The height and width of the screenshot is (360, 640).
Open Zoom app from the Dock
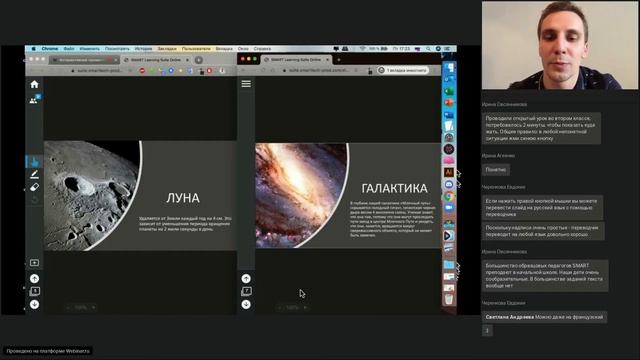[x=449, y=208]
